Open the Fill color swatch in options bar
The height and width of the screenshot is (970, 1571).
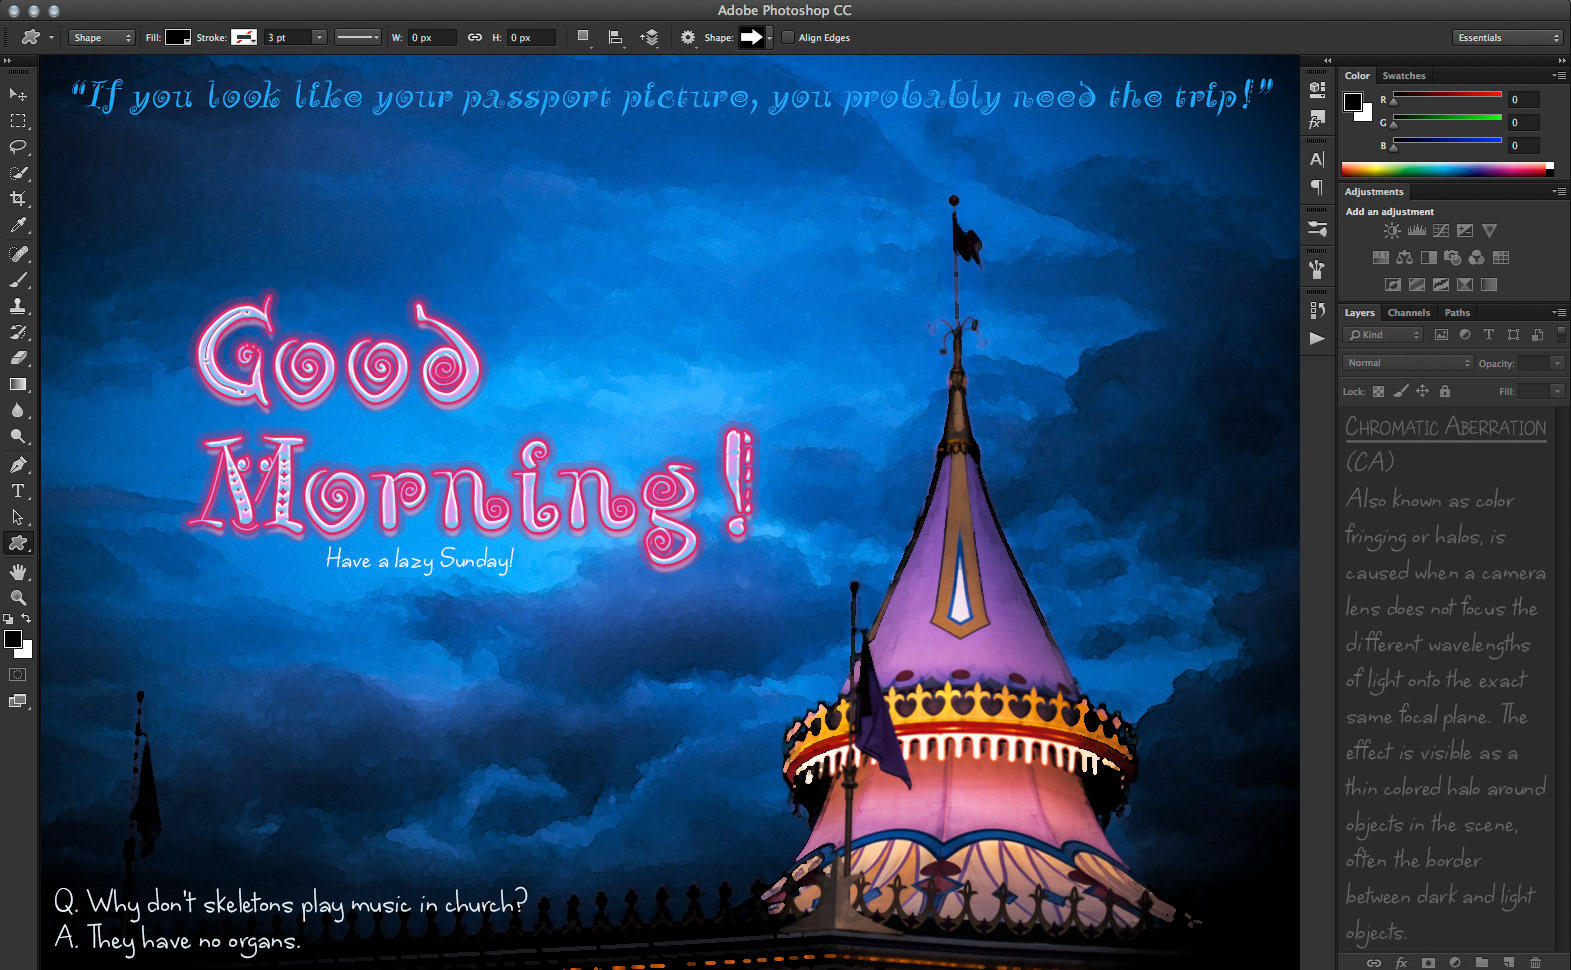pyautogui.click(x=178, y=38)
